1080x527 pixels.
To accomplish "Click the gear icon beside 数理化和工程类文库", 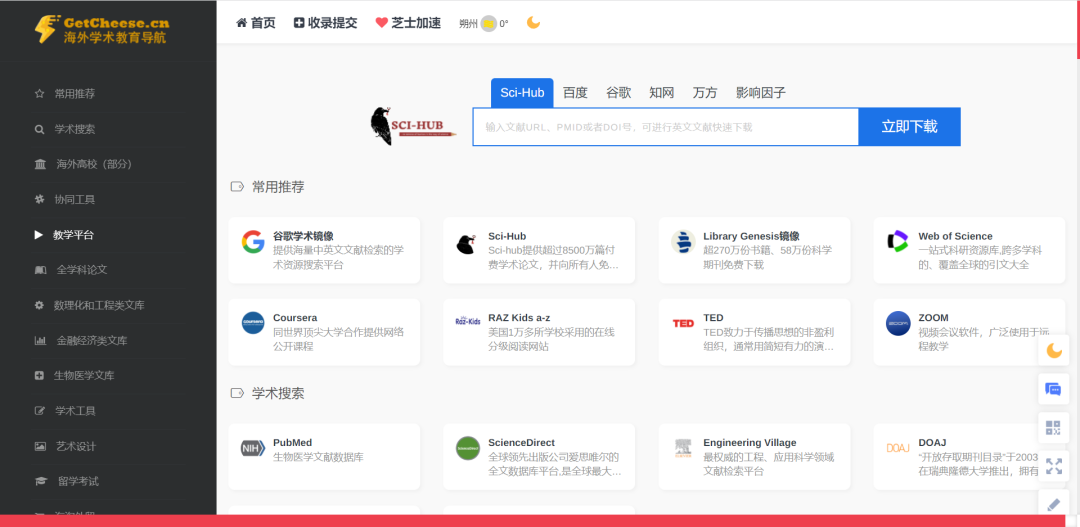I will (x=39, y=305).
